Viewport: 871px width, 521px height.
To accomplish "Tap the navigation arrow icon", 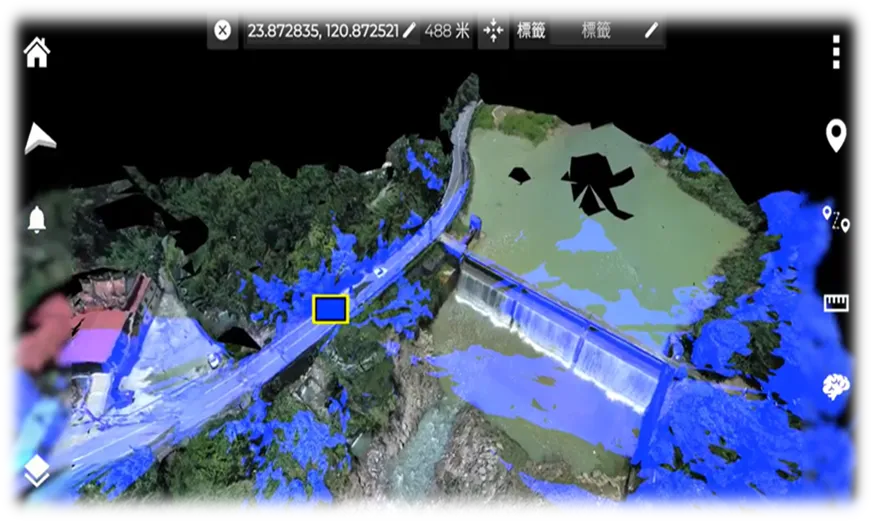I will point(39,138).
